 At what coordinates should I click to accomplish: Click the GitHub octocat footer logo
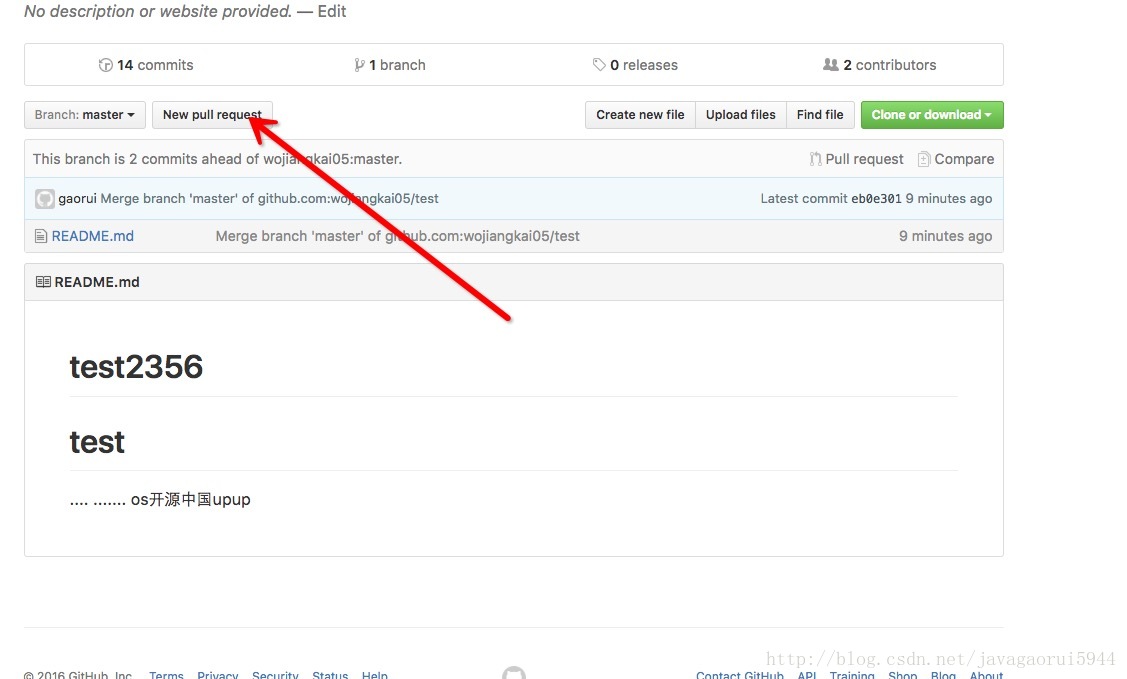point(514,673)
